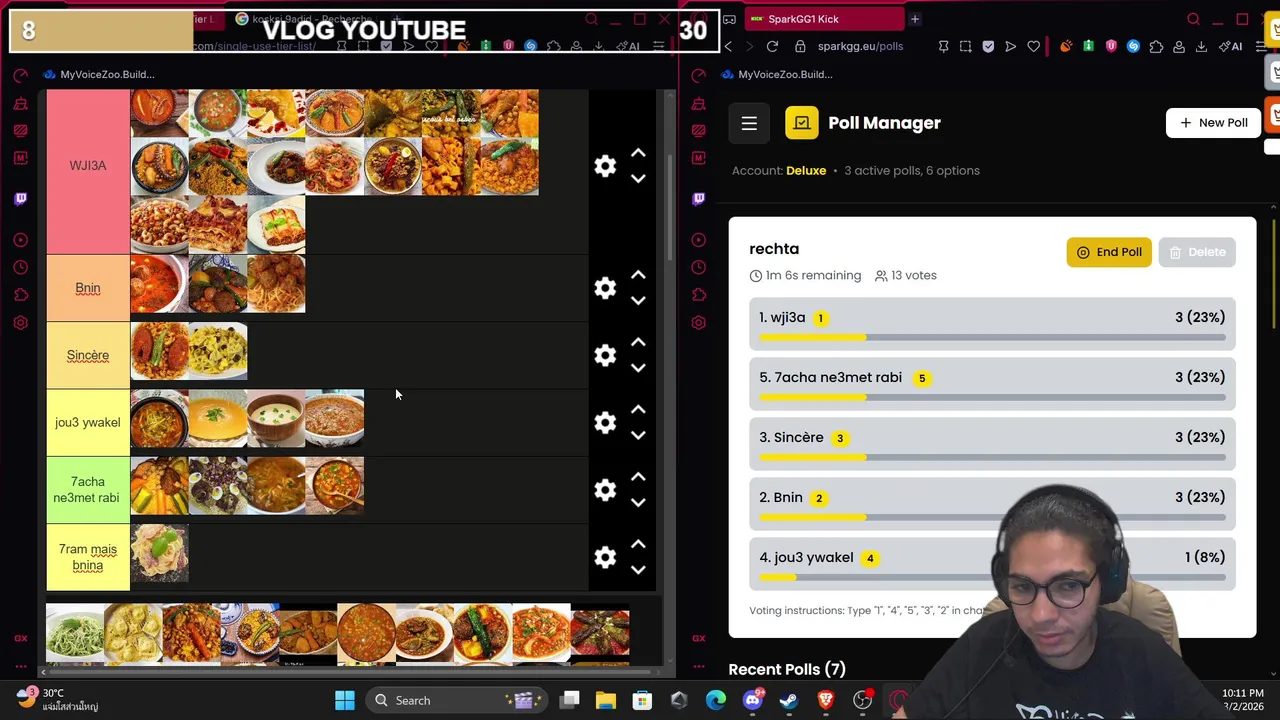Select the green pasta image in unranked tray

[x=75, y=632]
